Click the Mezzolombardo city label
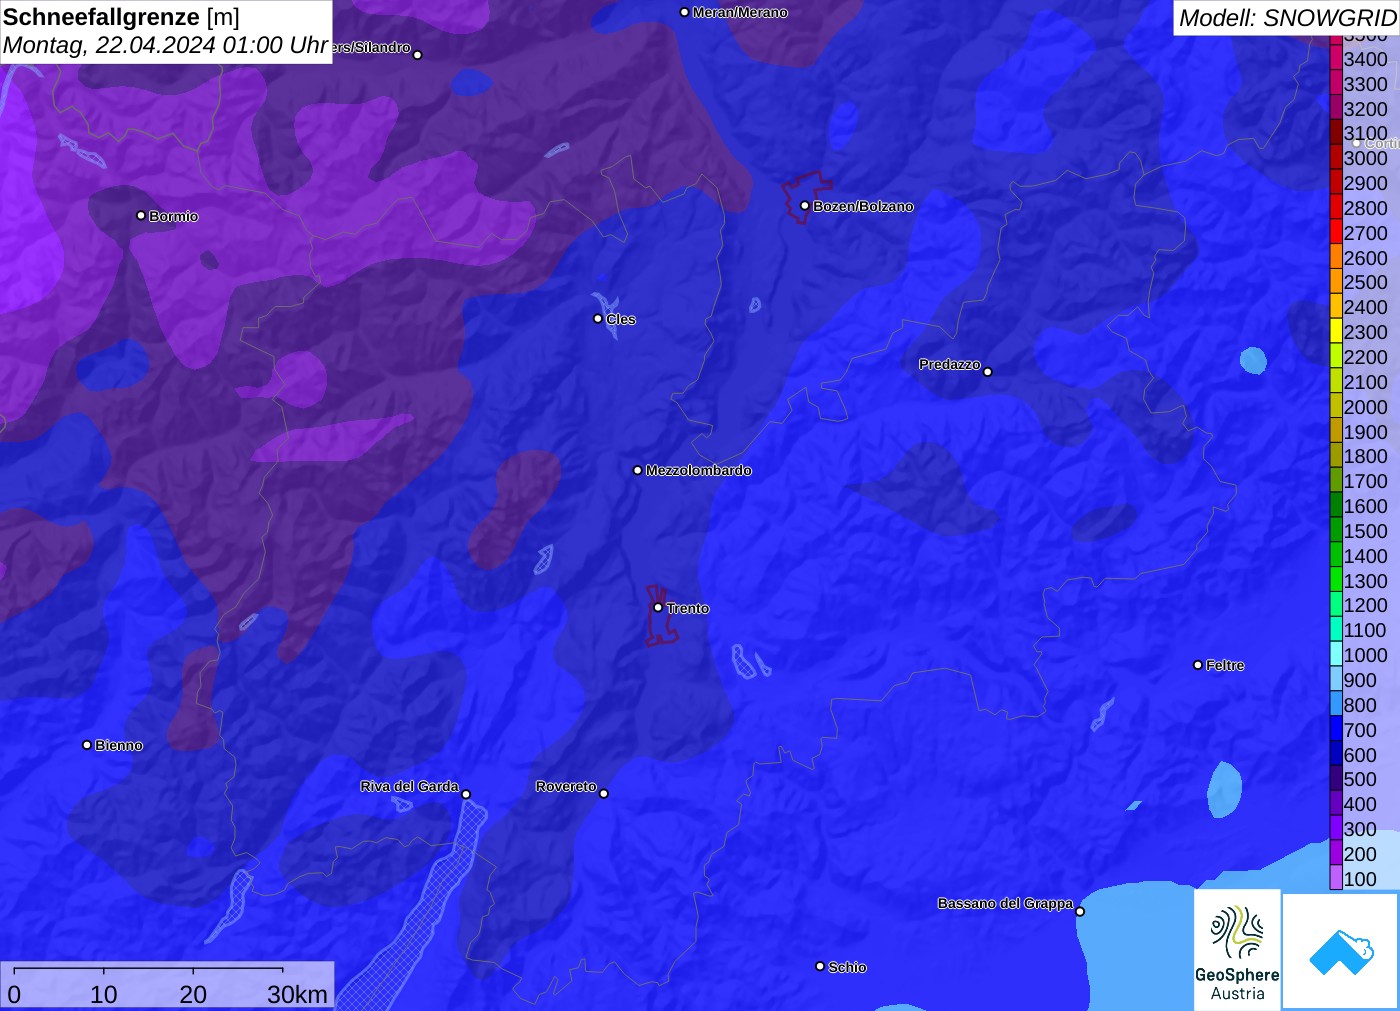 pyautogui.click(x=698, y=470)
